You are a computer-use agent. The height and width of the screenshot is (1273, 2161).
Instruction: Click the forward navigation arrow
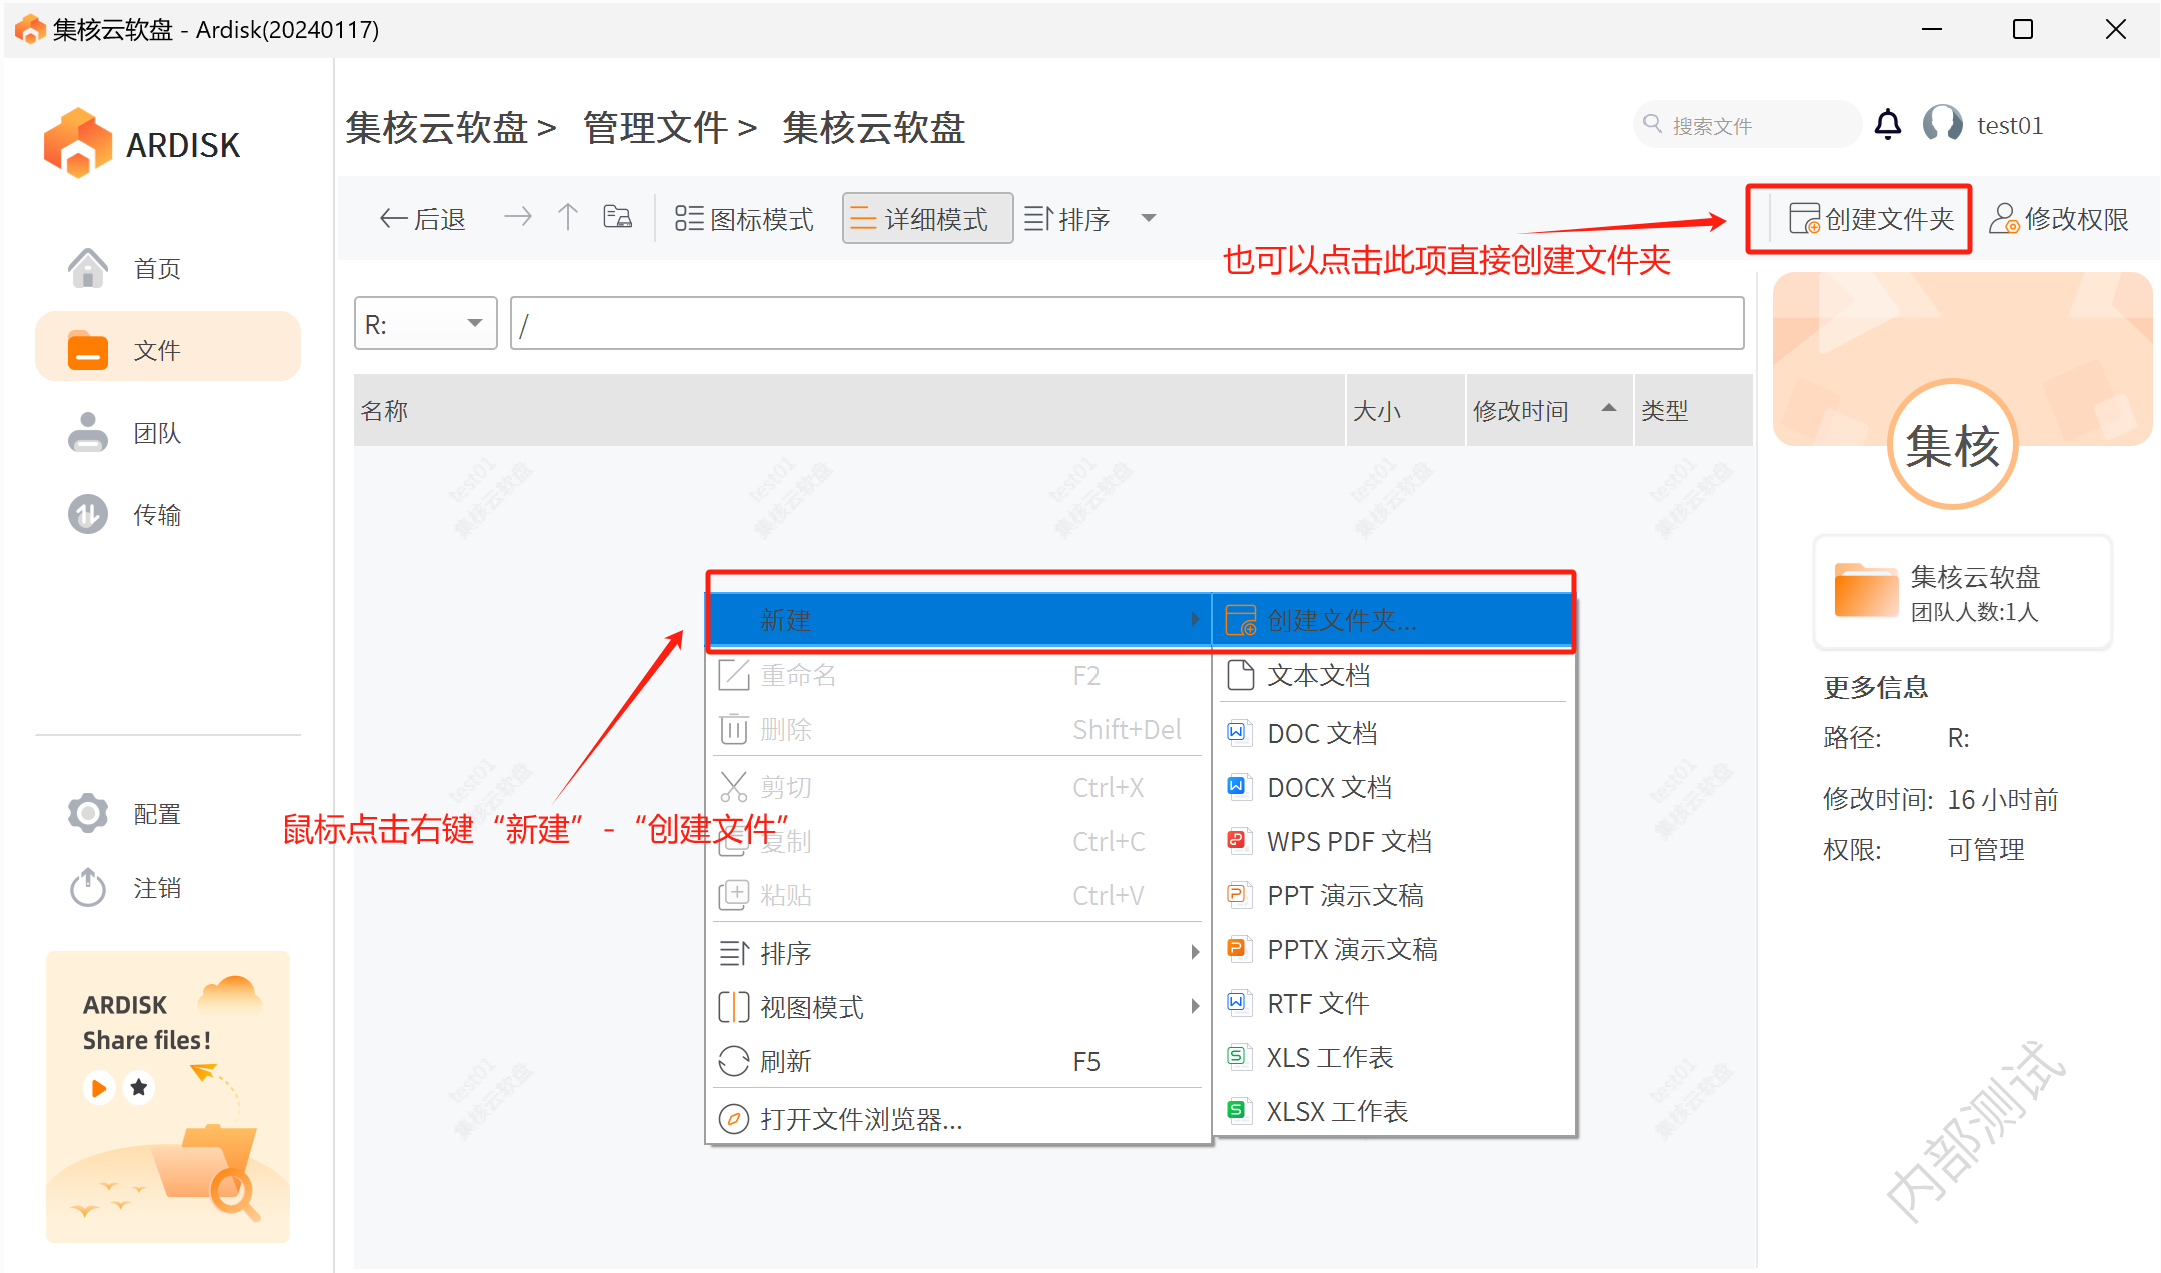(x=517, y=217)
